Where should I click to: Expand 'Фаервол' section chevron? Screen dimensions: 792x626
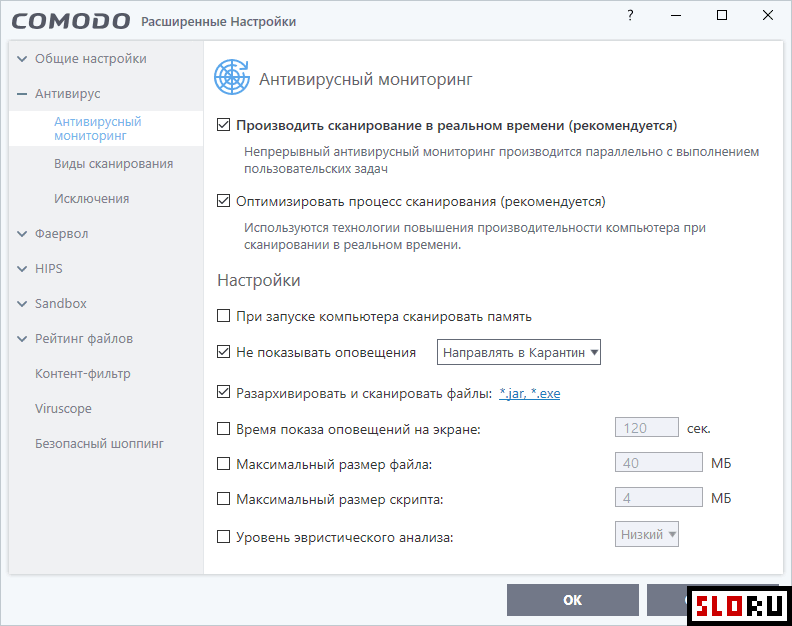click(x=22, y=233)
